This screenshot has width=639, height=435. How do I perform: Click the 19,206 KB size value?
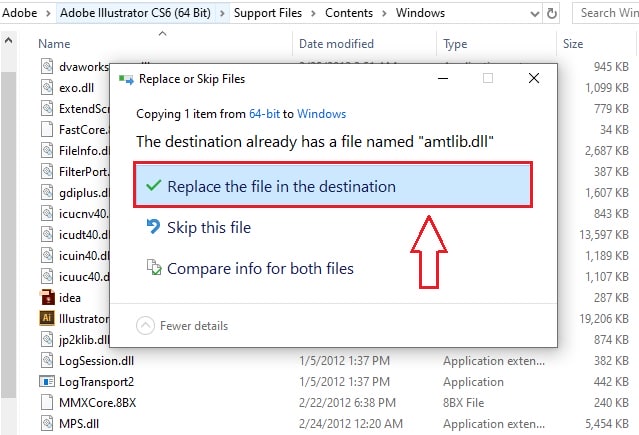point(604,318)
